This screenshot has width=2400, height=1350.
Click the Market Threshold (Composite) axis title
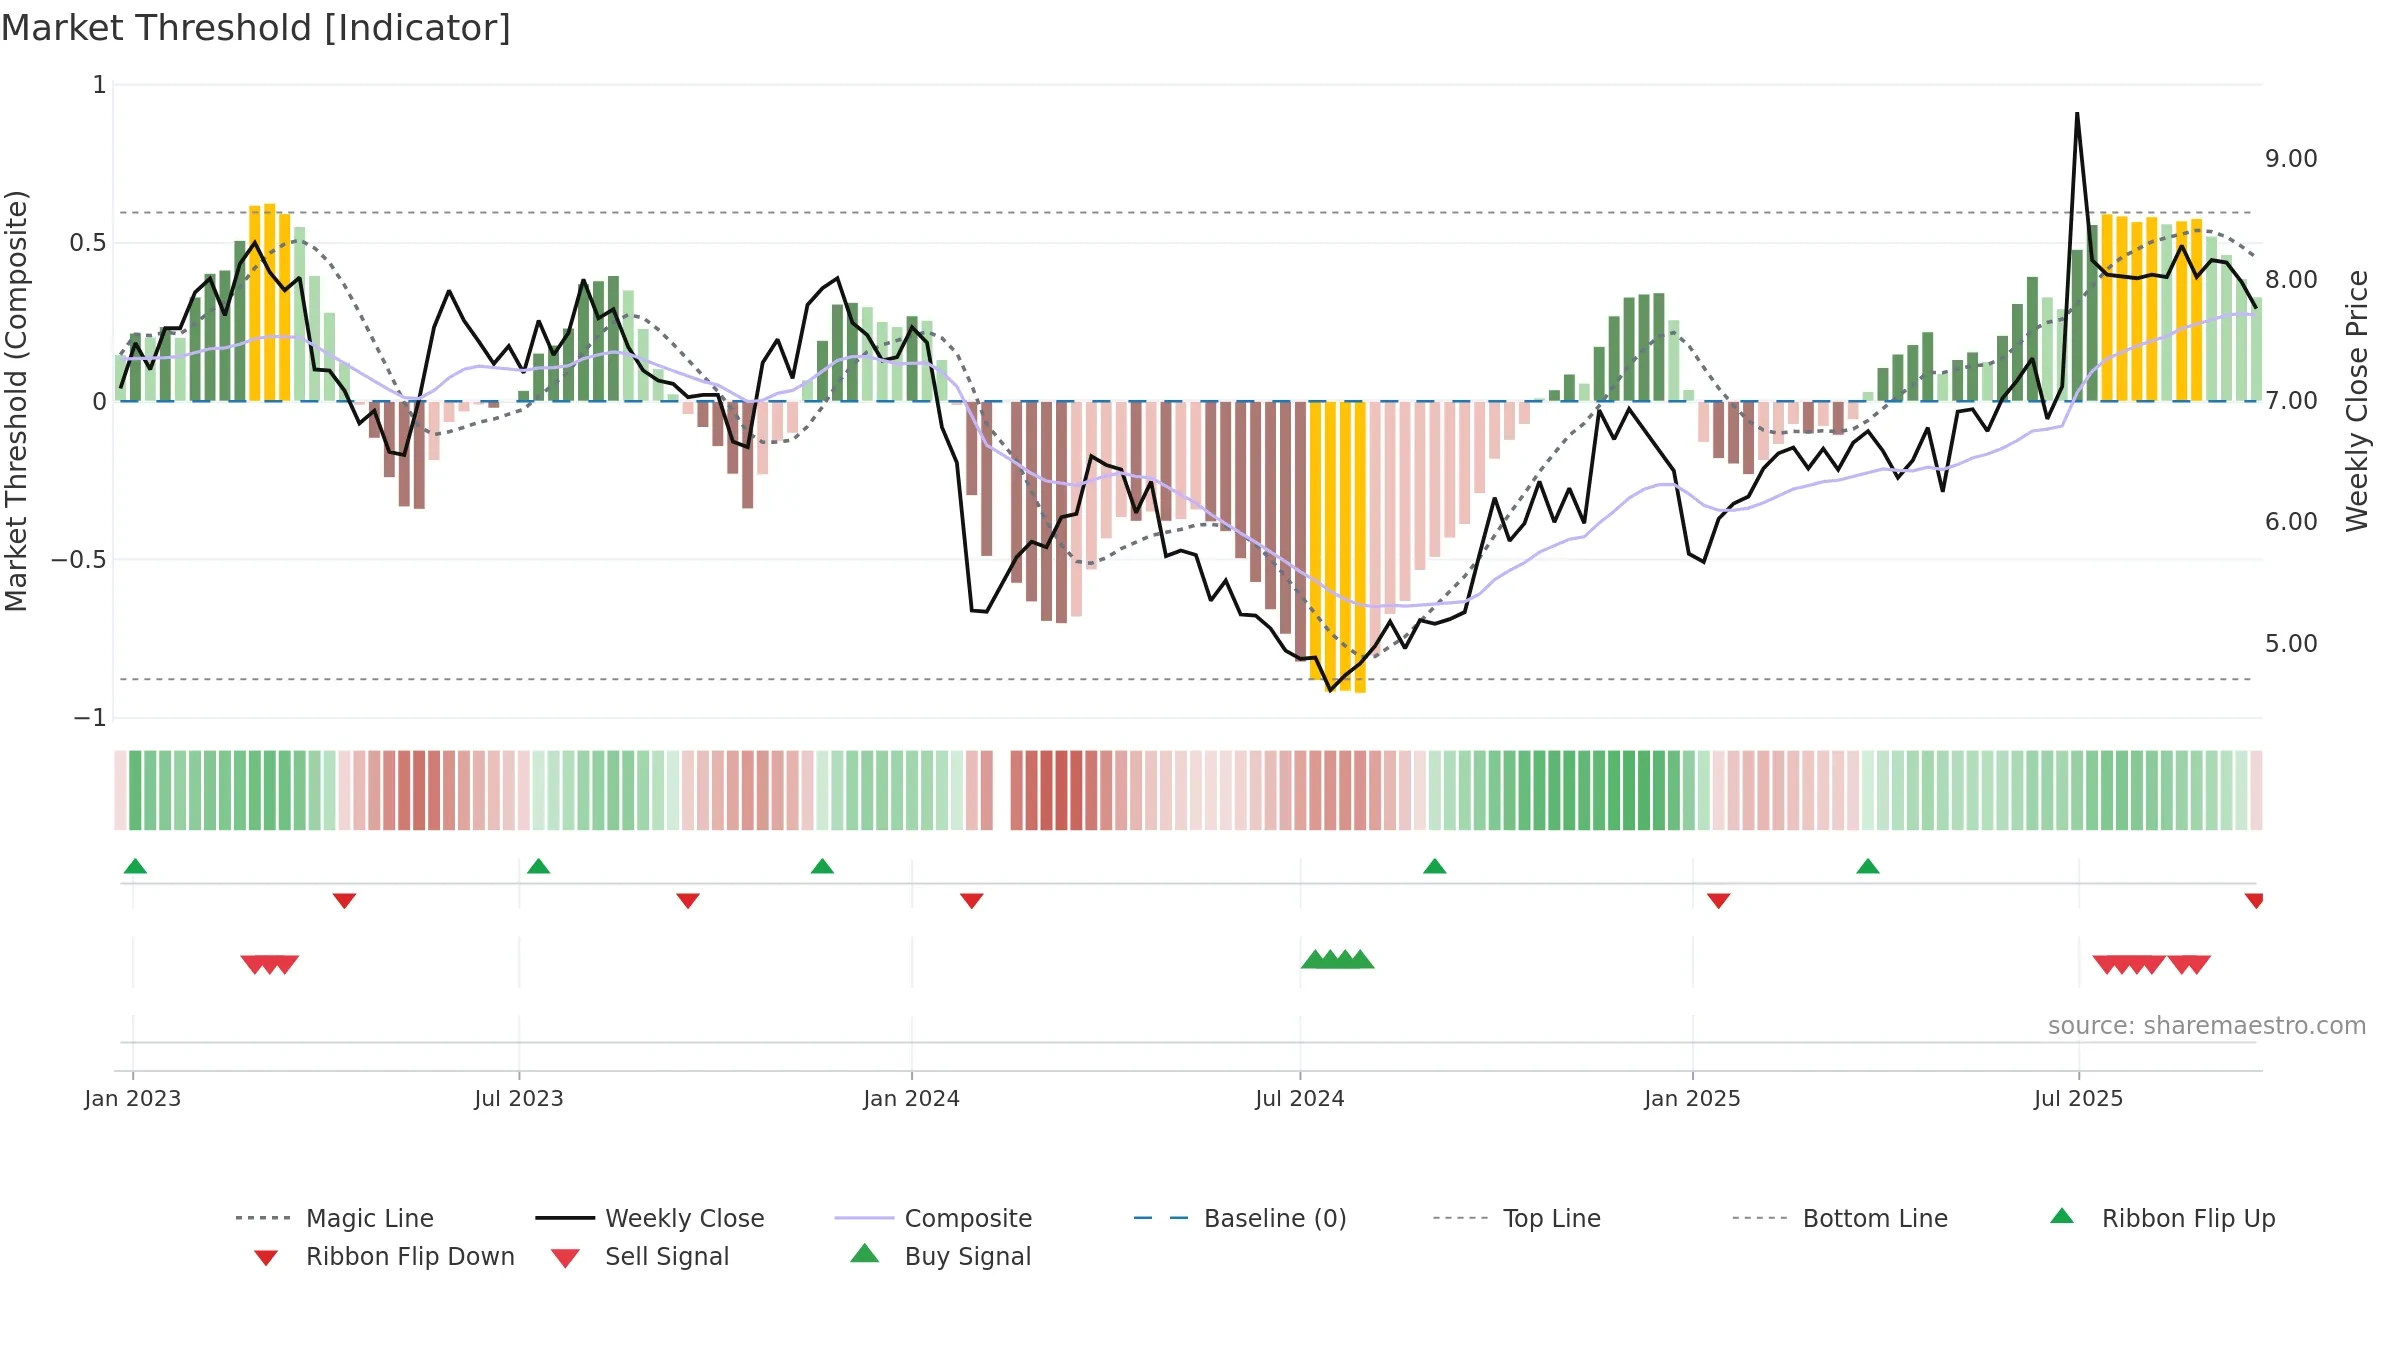pyautogui.click(x=16, y=401)
